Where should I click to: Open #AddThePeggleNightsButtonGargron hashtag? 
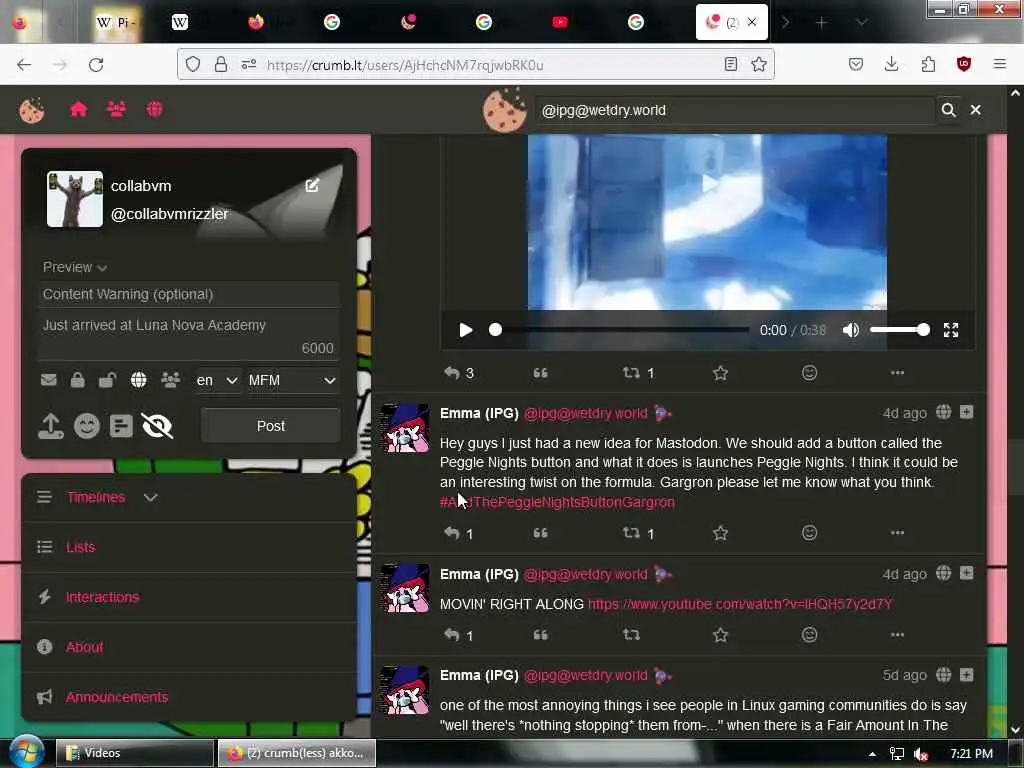coord(557,502)
